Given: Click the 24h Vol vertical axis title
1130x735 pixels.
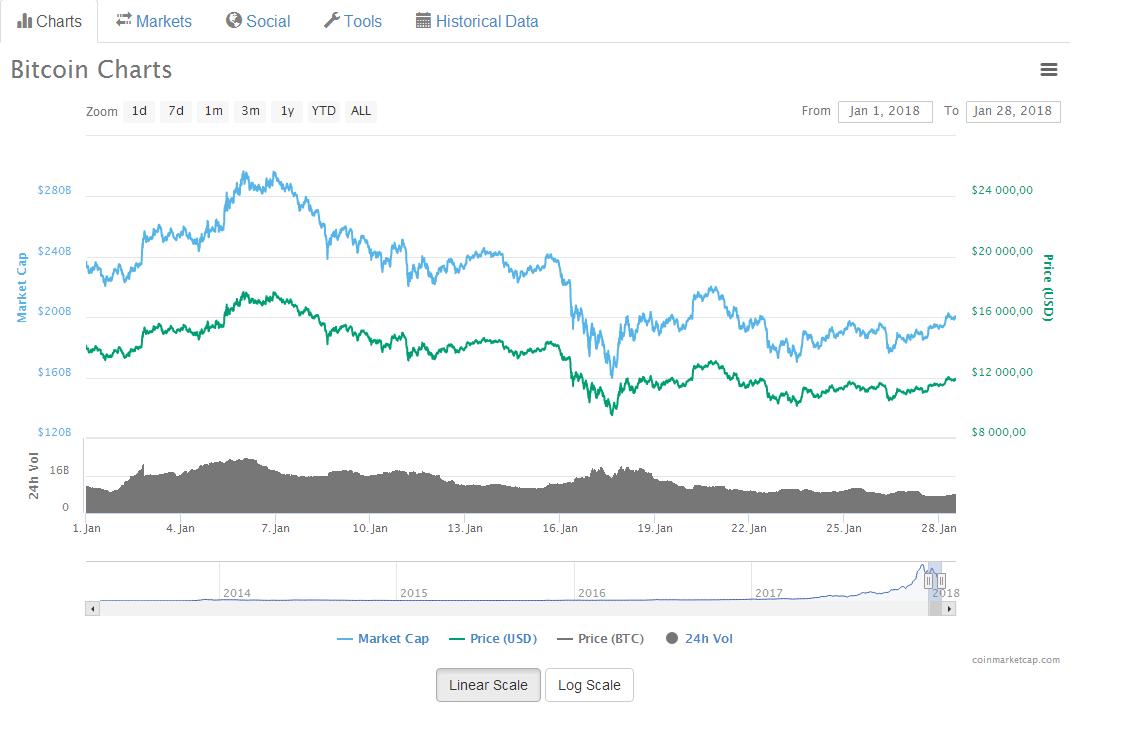Looking at the screenshot, I should 33,476.
